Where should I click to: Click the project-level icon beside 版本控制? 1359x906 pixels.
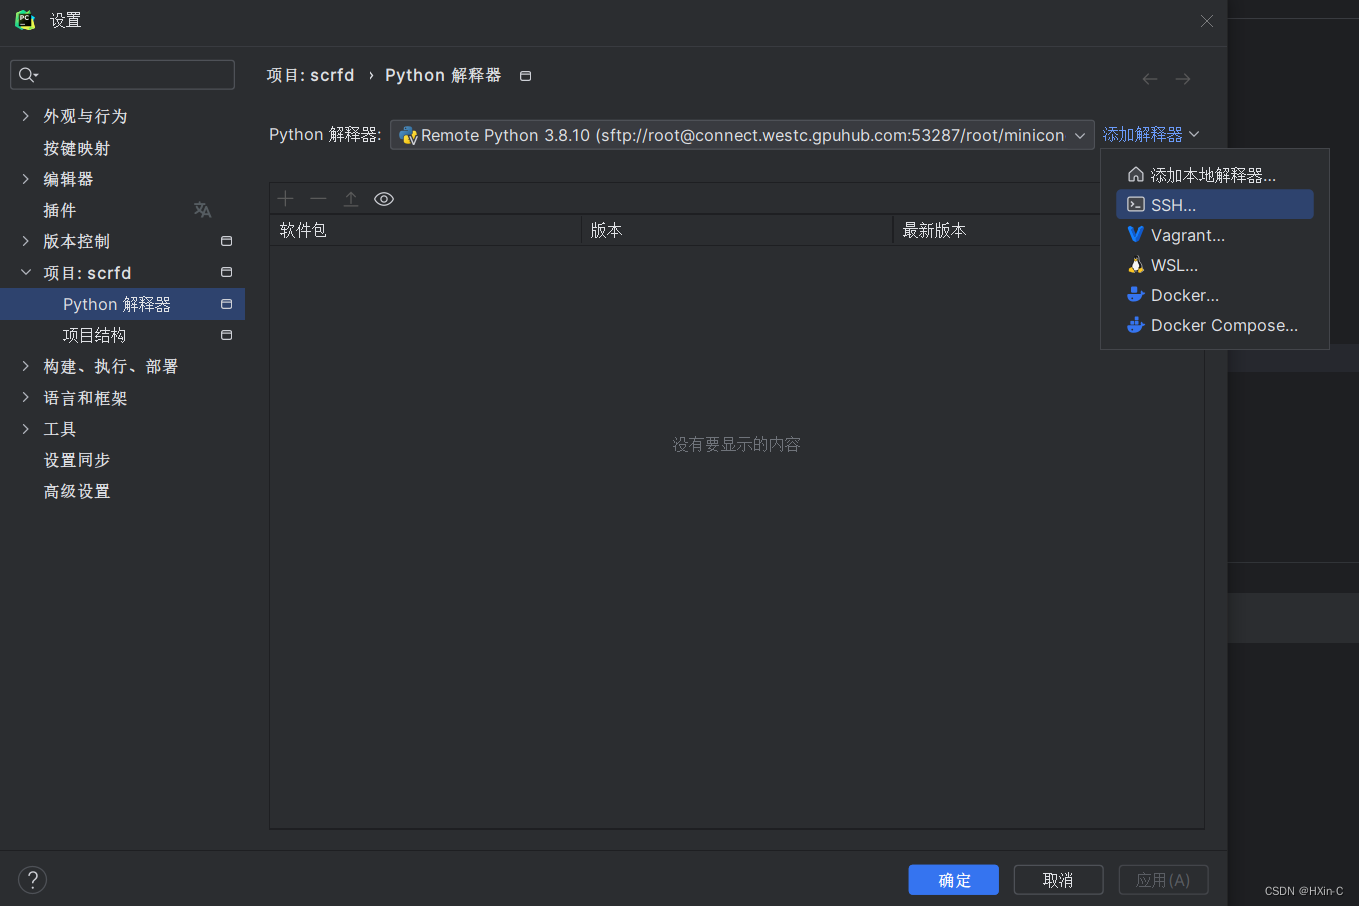227,241
